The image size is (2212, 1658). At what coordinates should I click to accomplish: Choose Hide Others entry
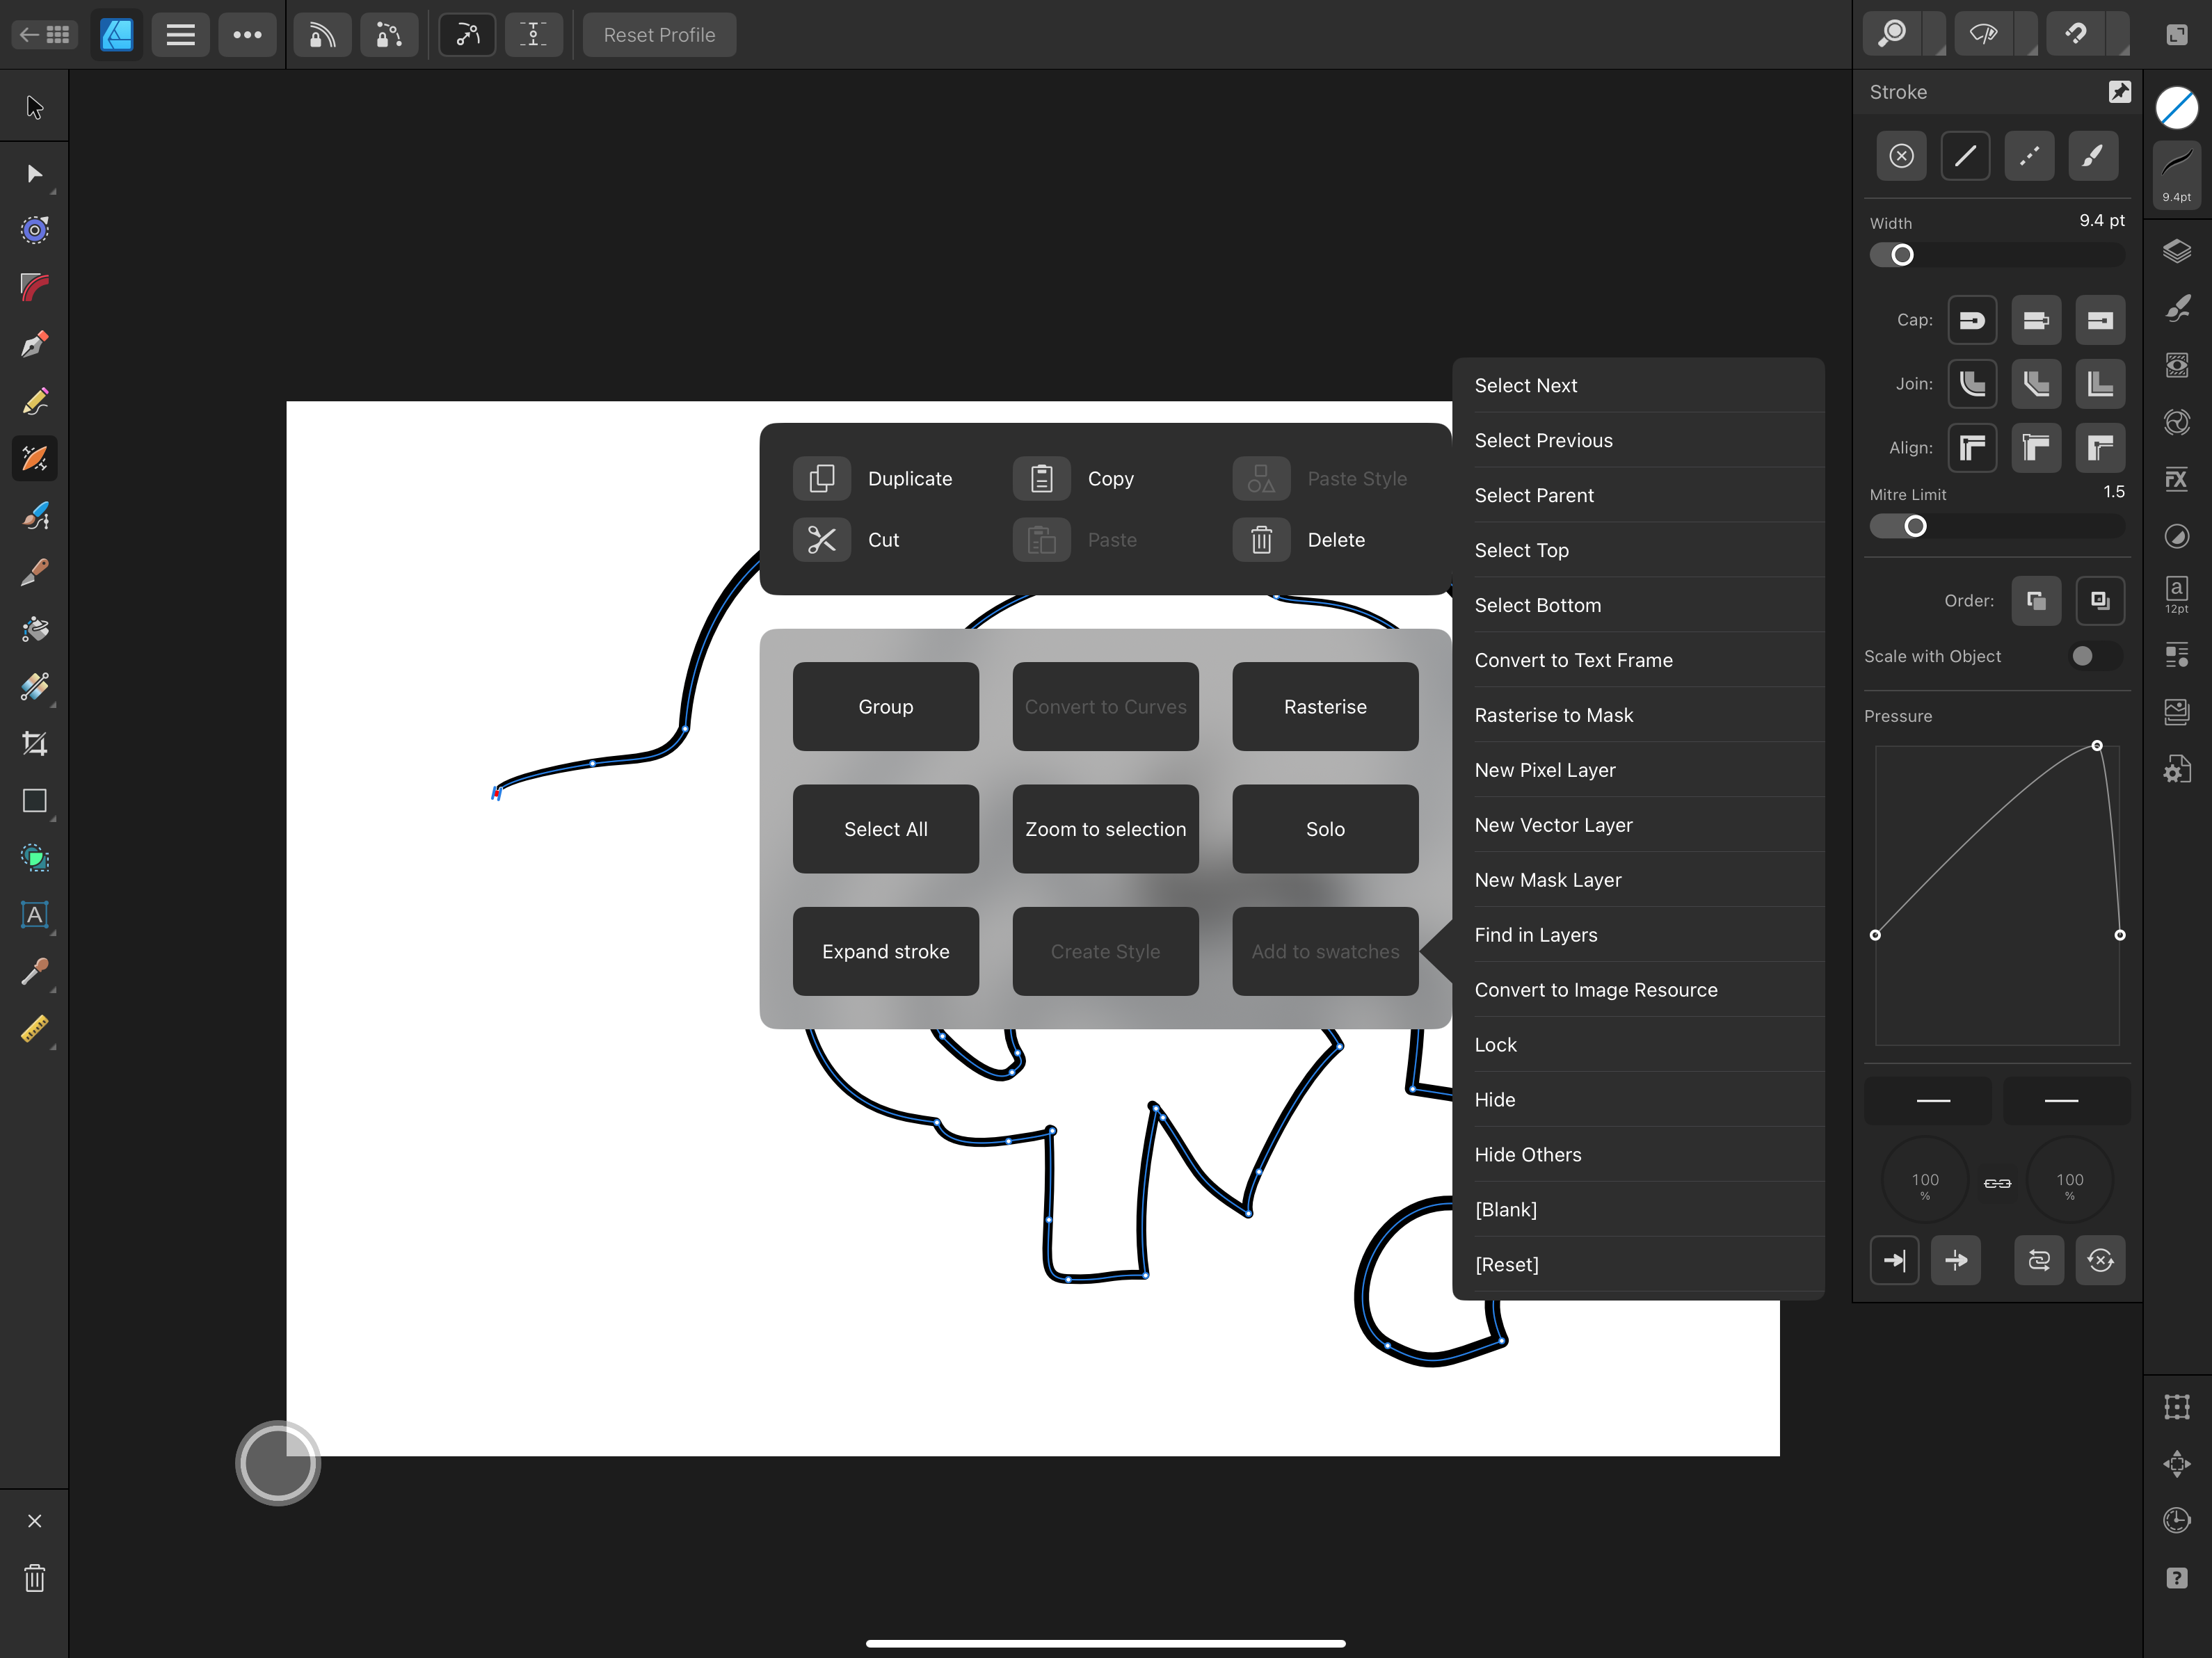click(1638, 1155)
